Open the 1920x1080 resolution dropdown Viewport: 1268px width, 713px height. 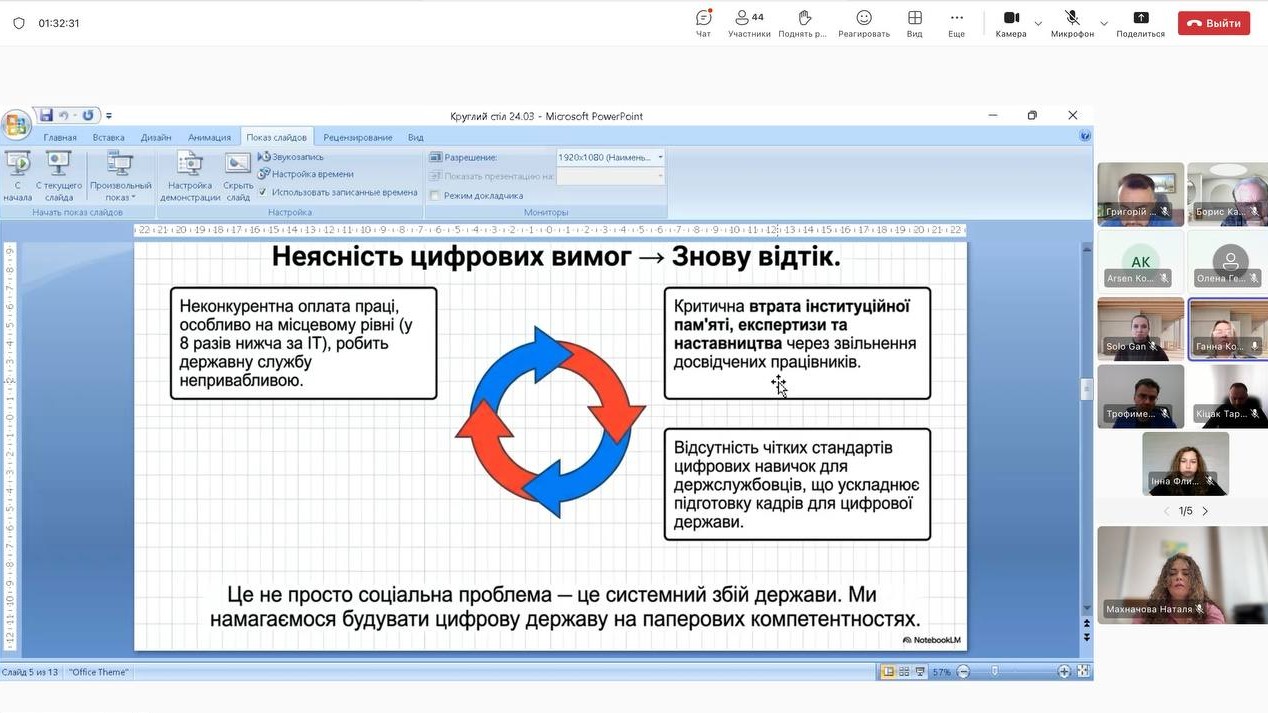[x=610, y=158]
